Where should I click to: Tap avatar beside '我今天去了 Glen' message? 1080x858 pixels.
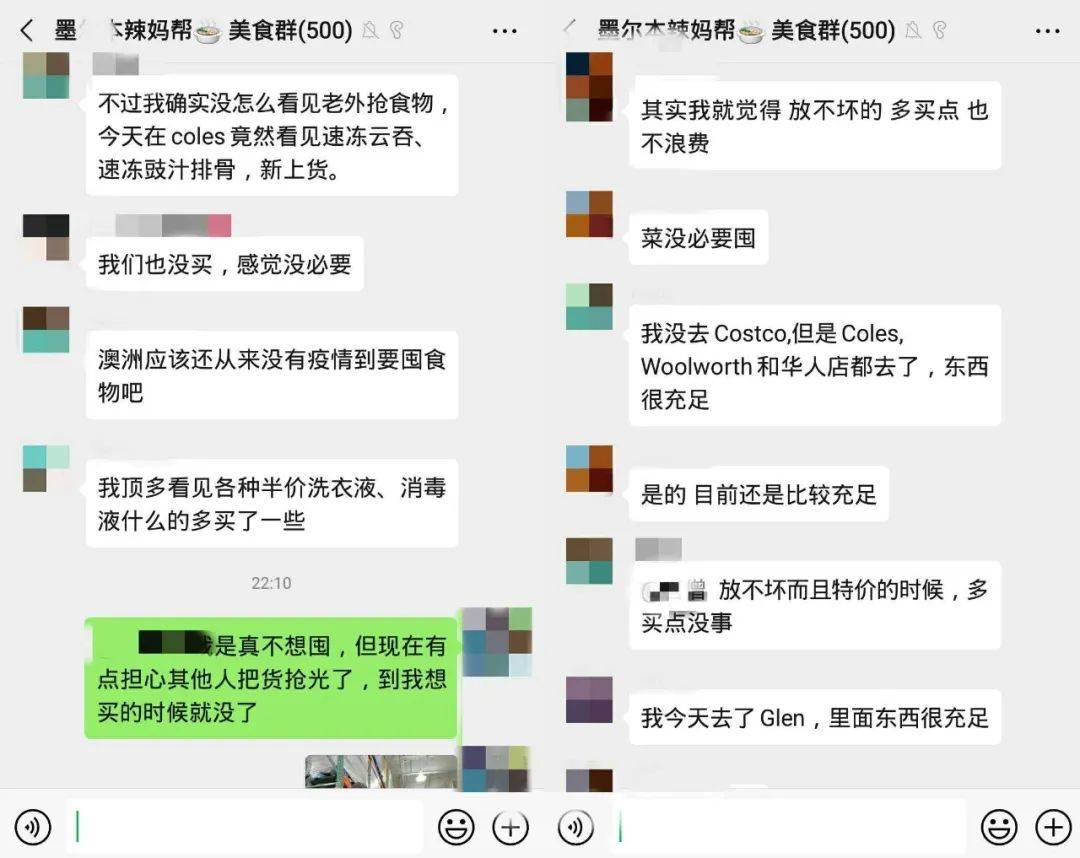589,700
